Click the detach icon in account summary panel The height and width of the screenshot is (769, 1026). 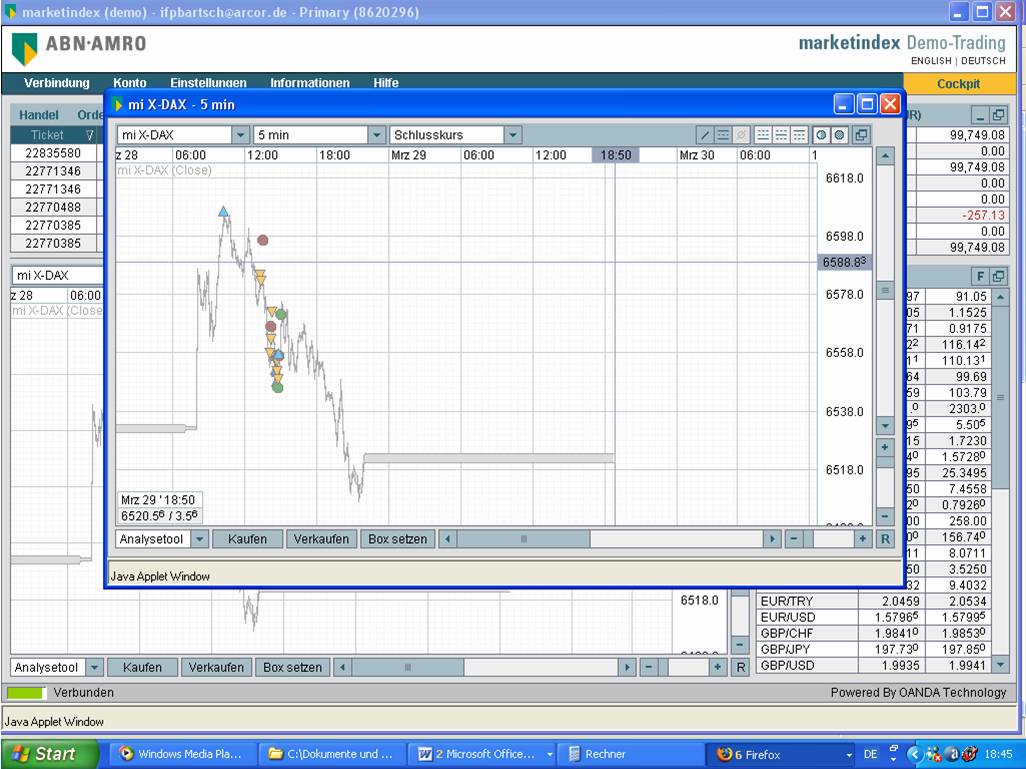point(999,115)
